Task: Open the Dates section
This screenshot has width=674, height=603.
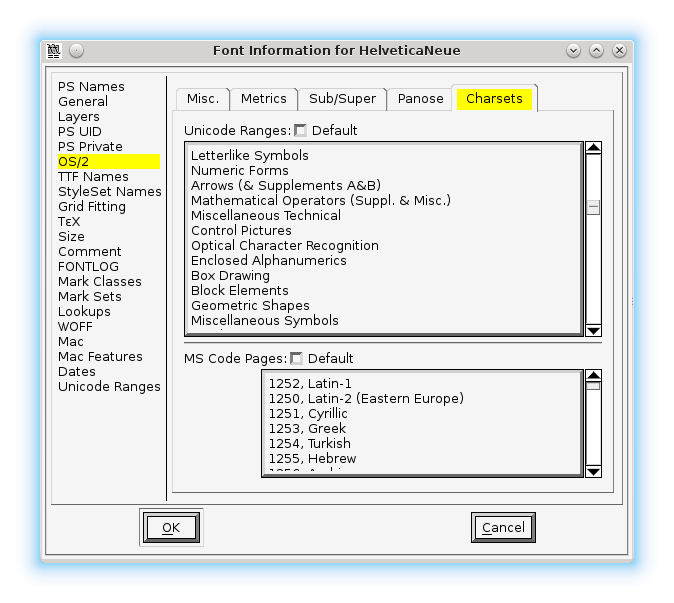Action: [77, 372]
